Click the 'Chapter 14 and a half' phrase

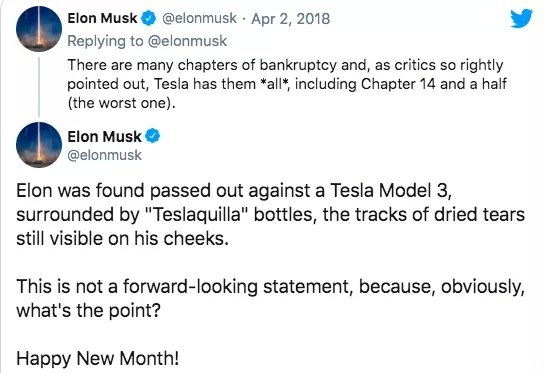point(433,84)
